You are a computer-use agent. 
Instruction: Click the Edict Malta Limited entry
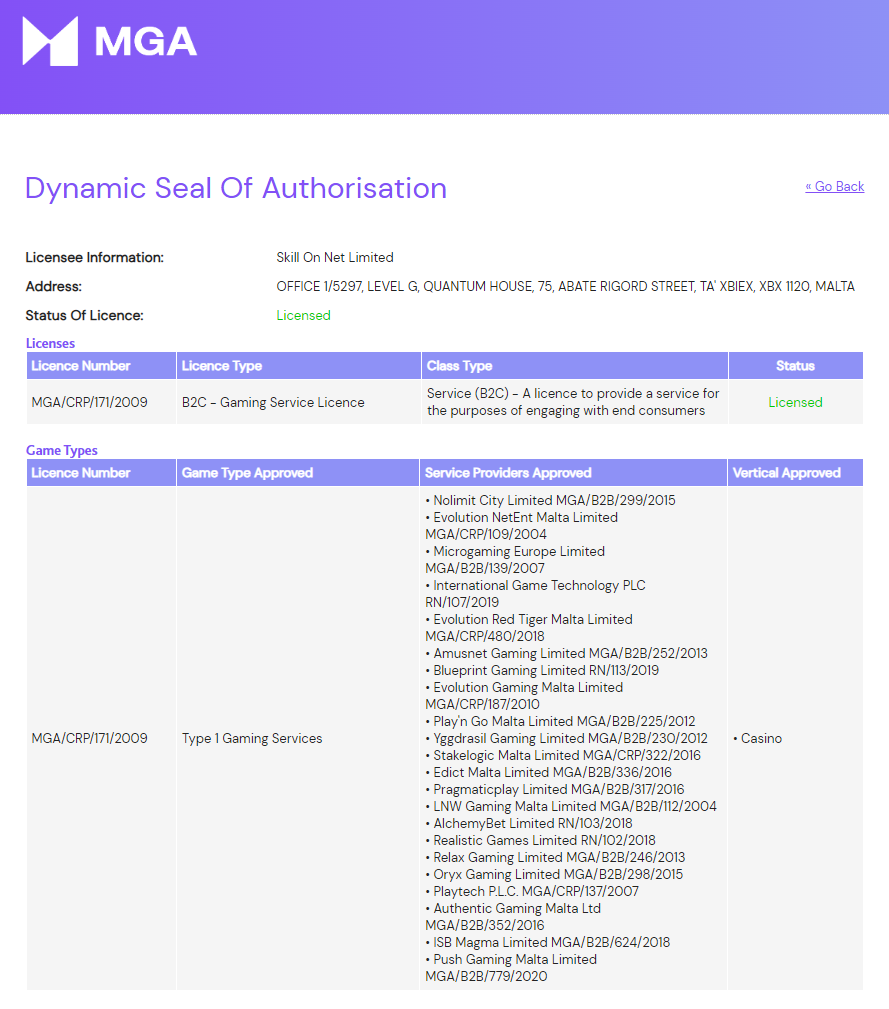pos(549,772)
